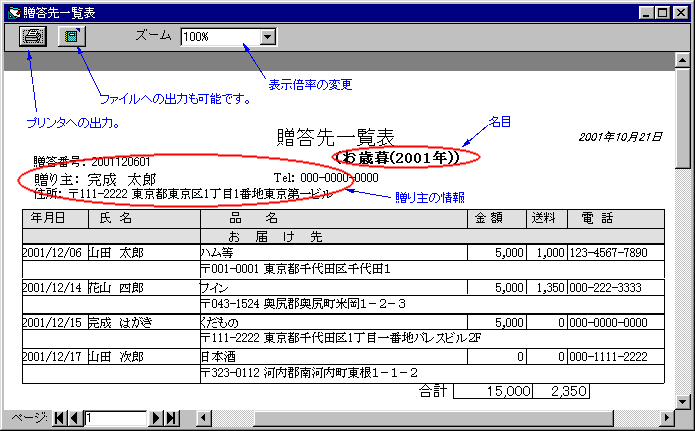Click the file output icon
Screen dimensions: 695x431
[x=71, y=36]
